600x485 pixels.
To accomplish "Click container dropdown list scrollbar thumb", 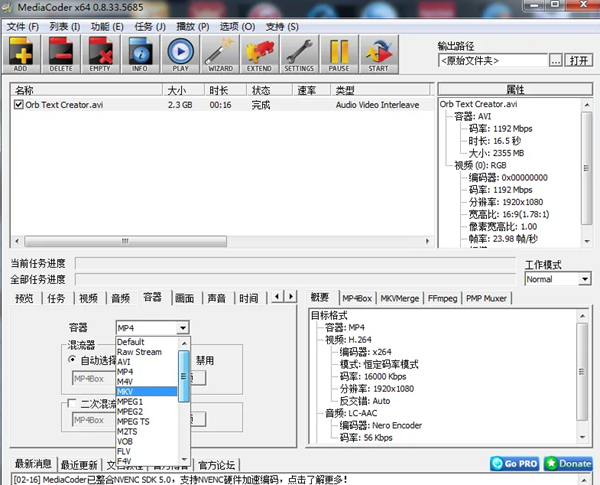I will tap(184, 377).
